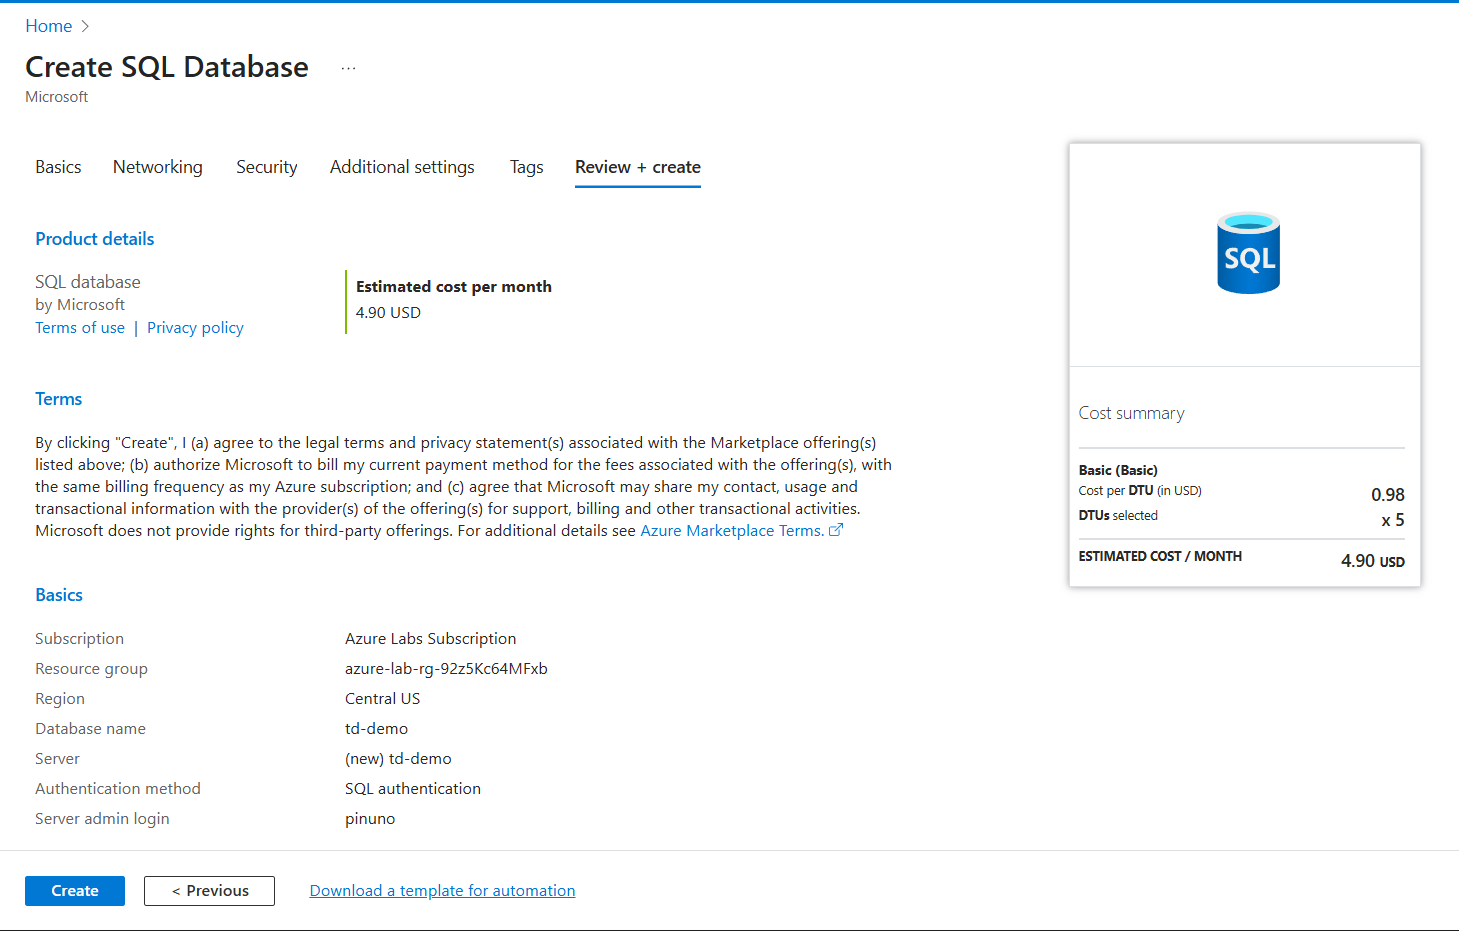
Task: Click the Product details section heading
Action: pyautogui.click(x=95, y=239)
